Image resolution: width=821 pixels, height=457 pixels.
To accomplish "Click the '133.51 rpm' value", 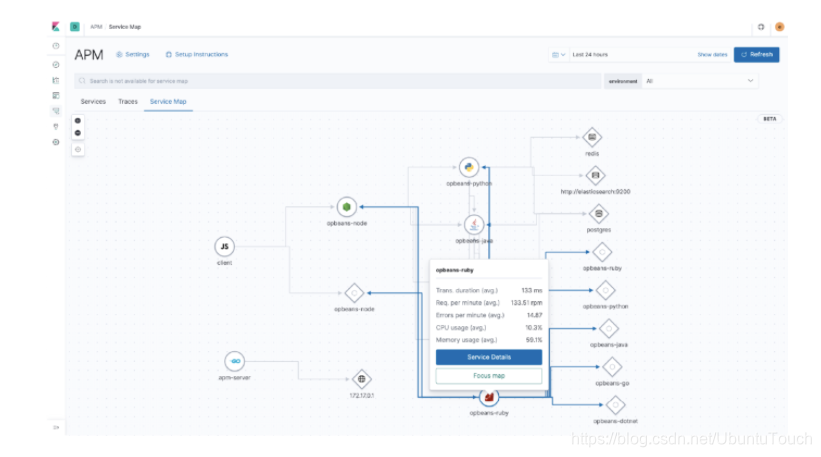I will pos(526,303).
